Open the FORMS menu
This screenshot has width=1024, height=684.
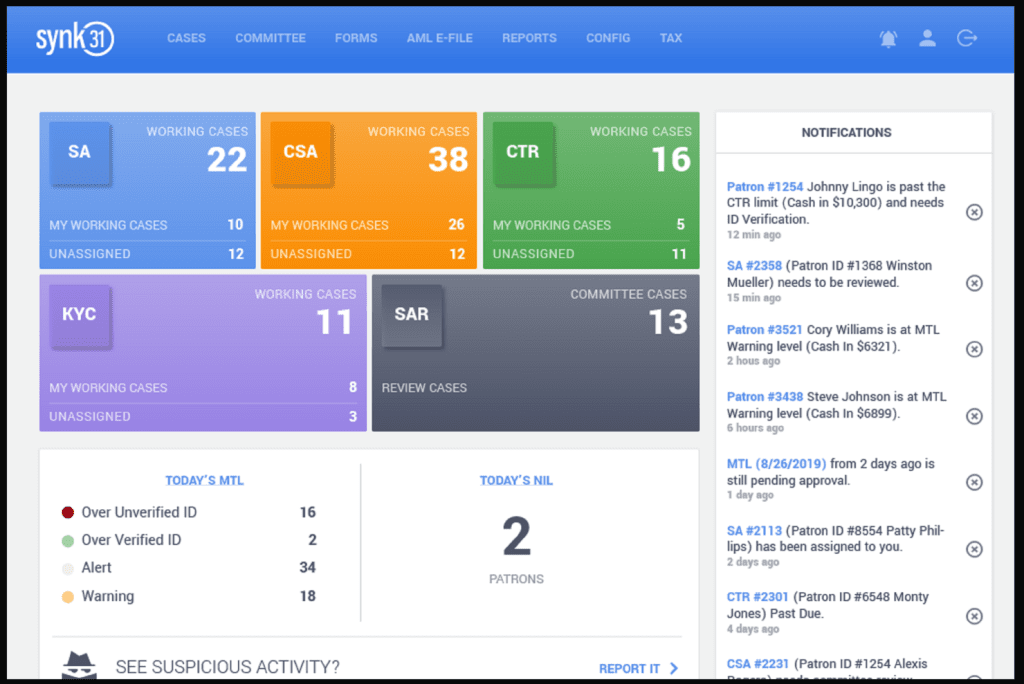[356, 38]
